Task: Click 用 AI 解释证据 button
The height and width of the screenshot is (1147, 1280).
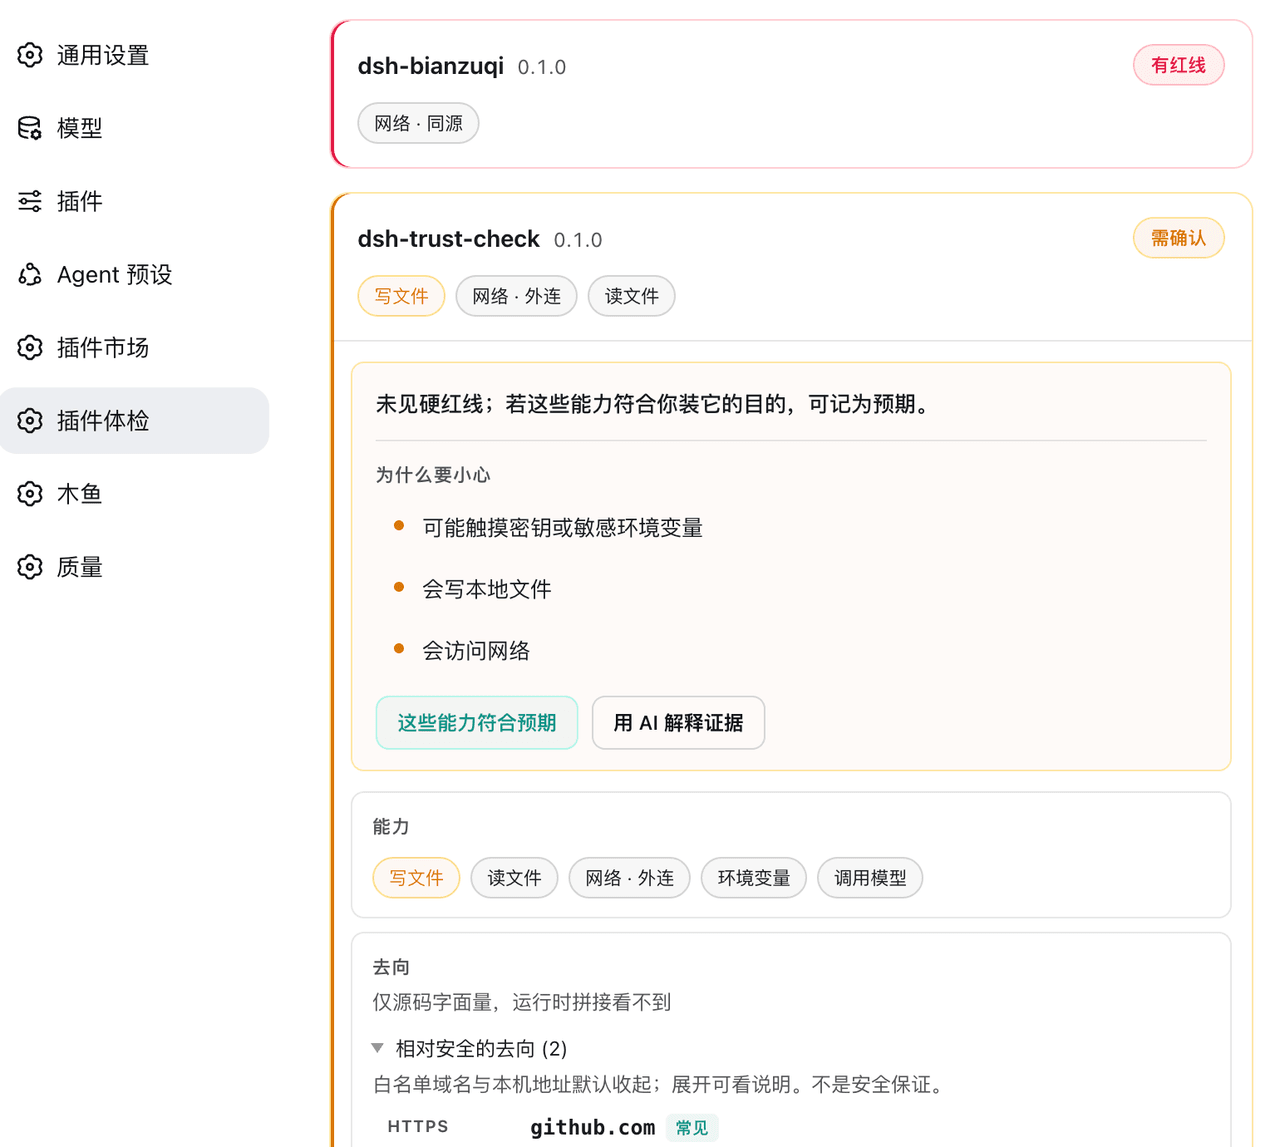Action: [678, 722]
